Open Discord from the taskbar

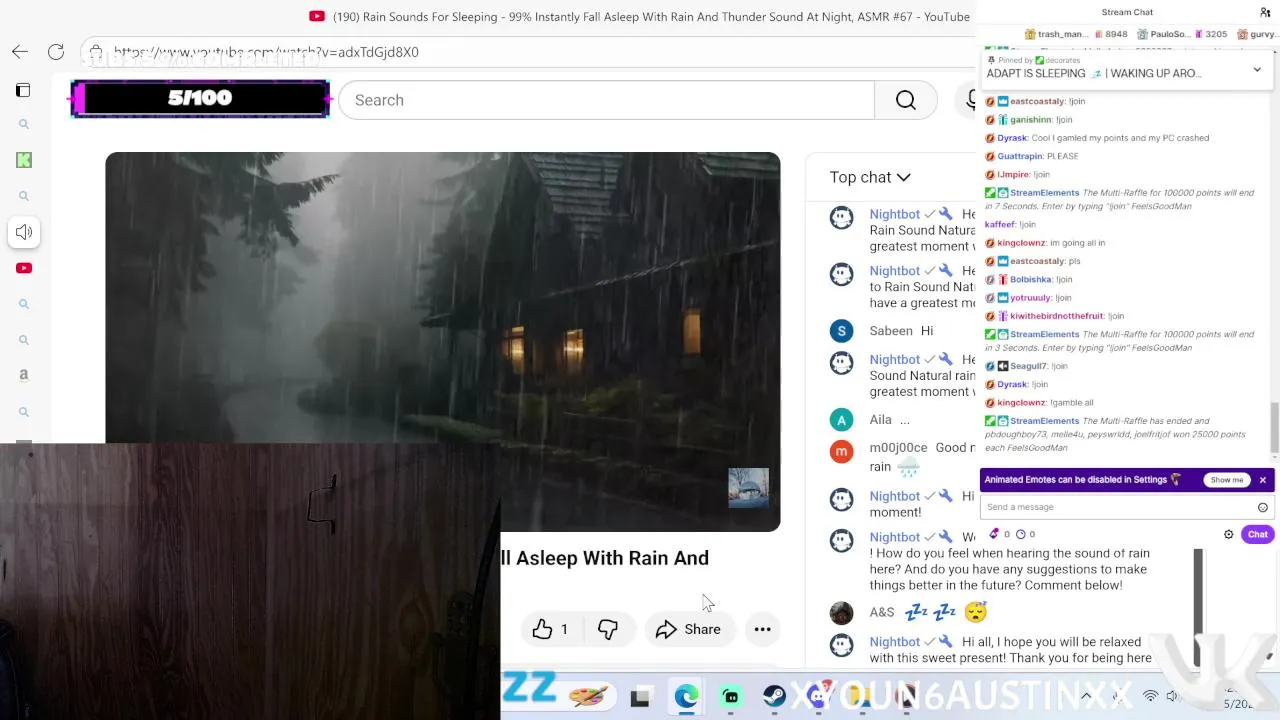(819, 696)
